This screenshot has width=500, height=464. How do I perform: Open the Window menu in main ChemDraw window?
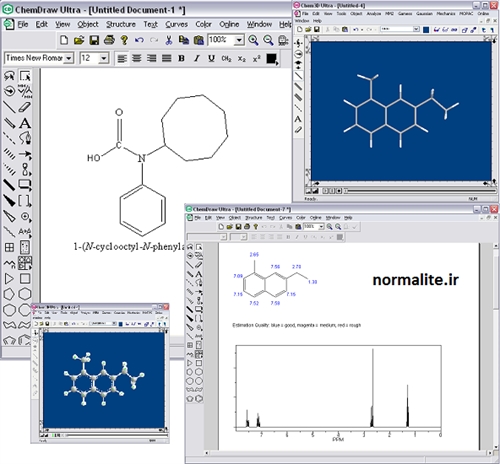[x=259, y=24]
